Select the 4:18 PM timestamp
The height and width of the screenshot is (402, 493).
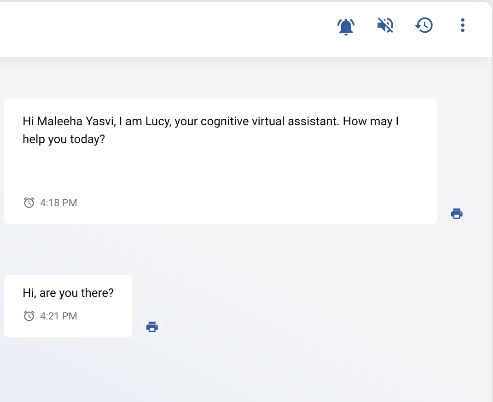58,203
